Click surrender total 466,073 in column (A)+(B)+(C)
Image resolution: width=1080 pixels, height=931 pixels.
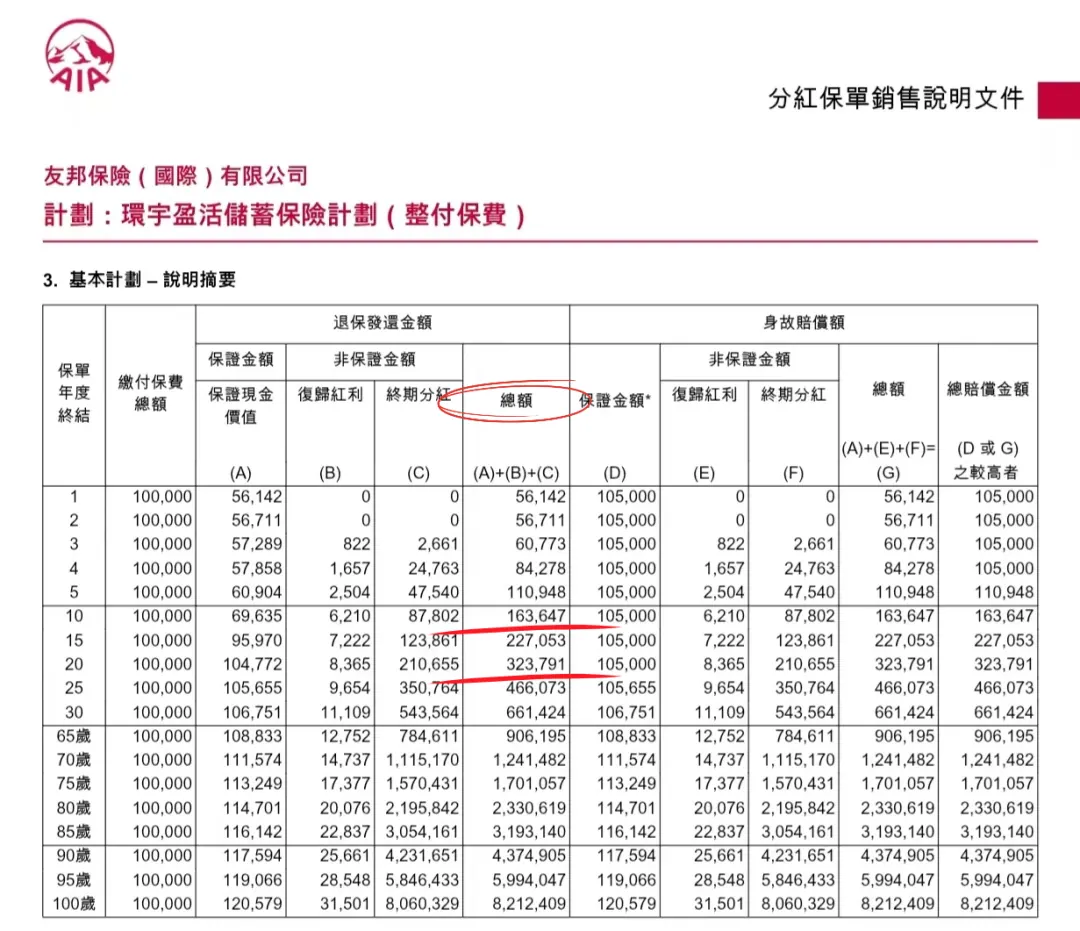coord(536,688)
